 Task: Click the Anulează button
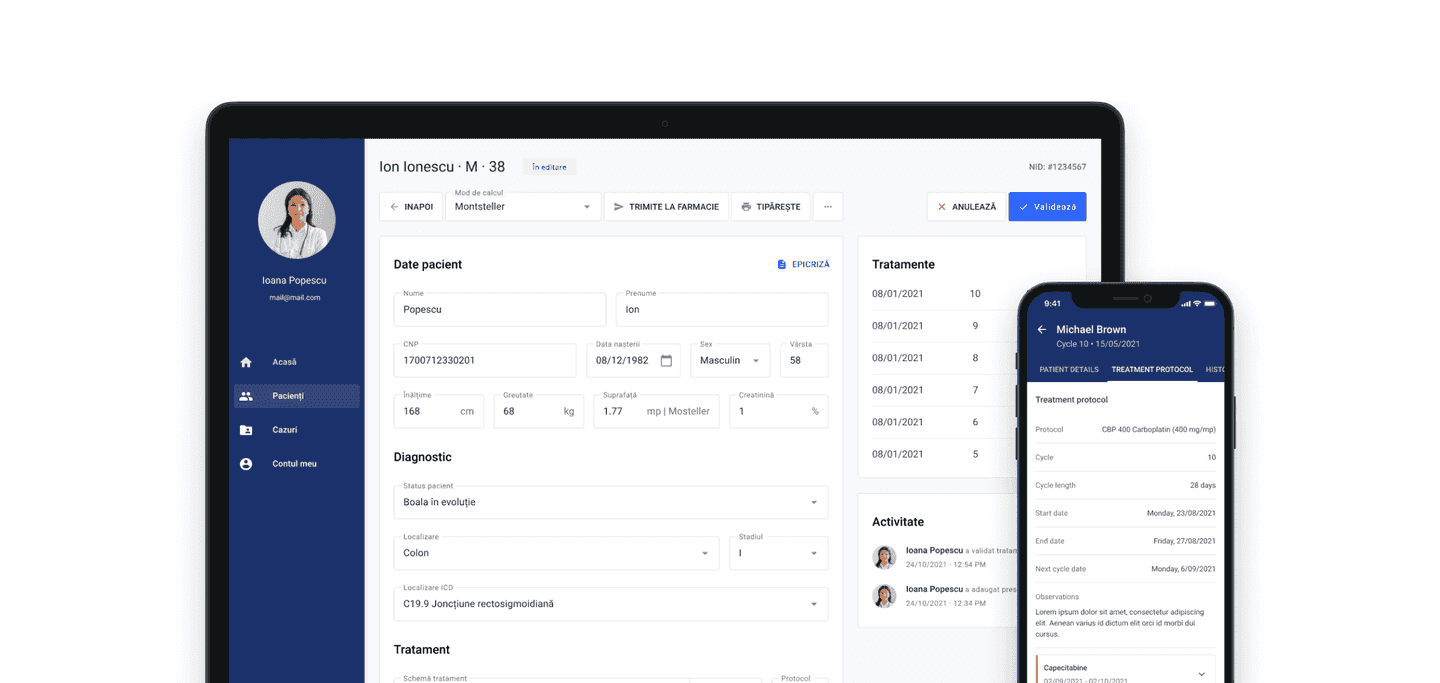[x=965, y=207]
